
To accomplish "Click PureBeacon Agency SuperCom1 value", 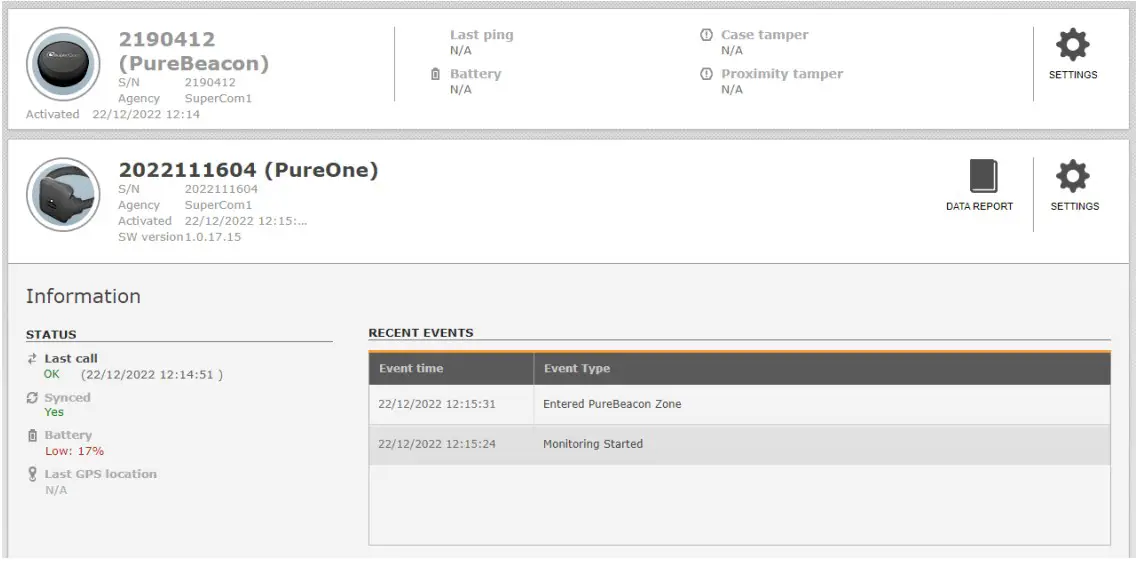I will click(218, 98).
